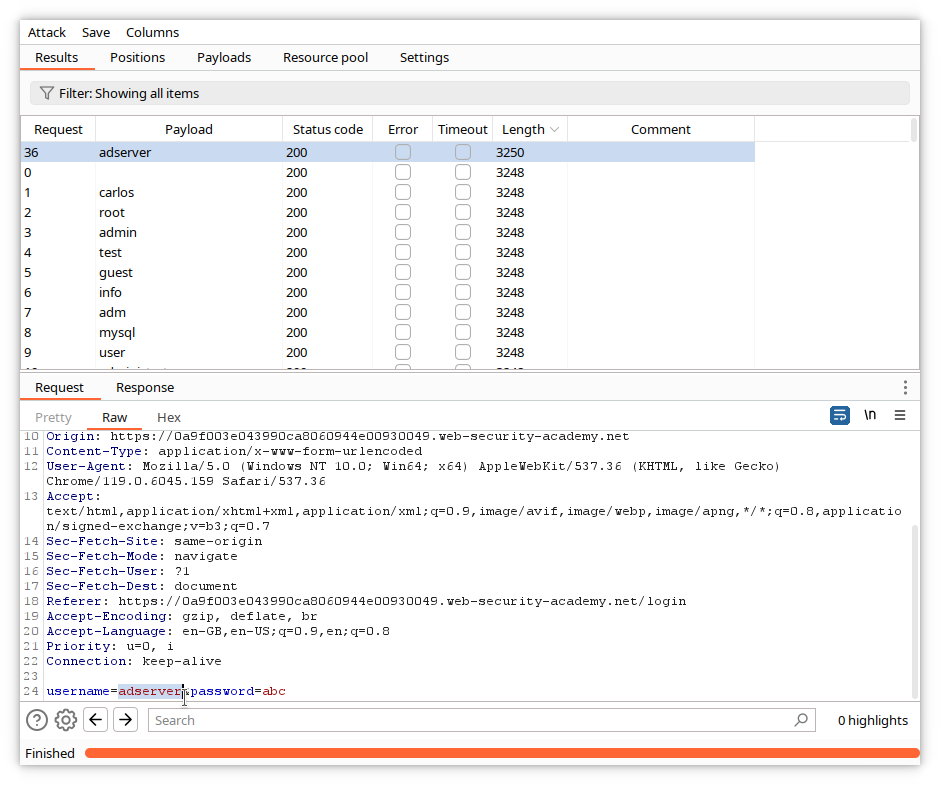Toggle Error checkbox for admin row

pyautogui.click(x=403, y=233)
